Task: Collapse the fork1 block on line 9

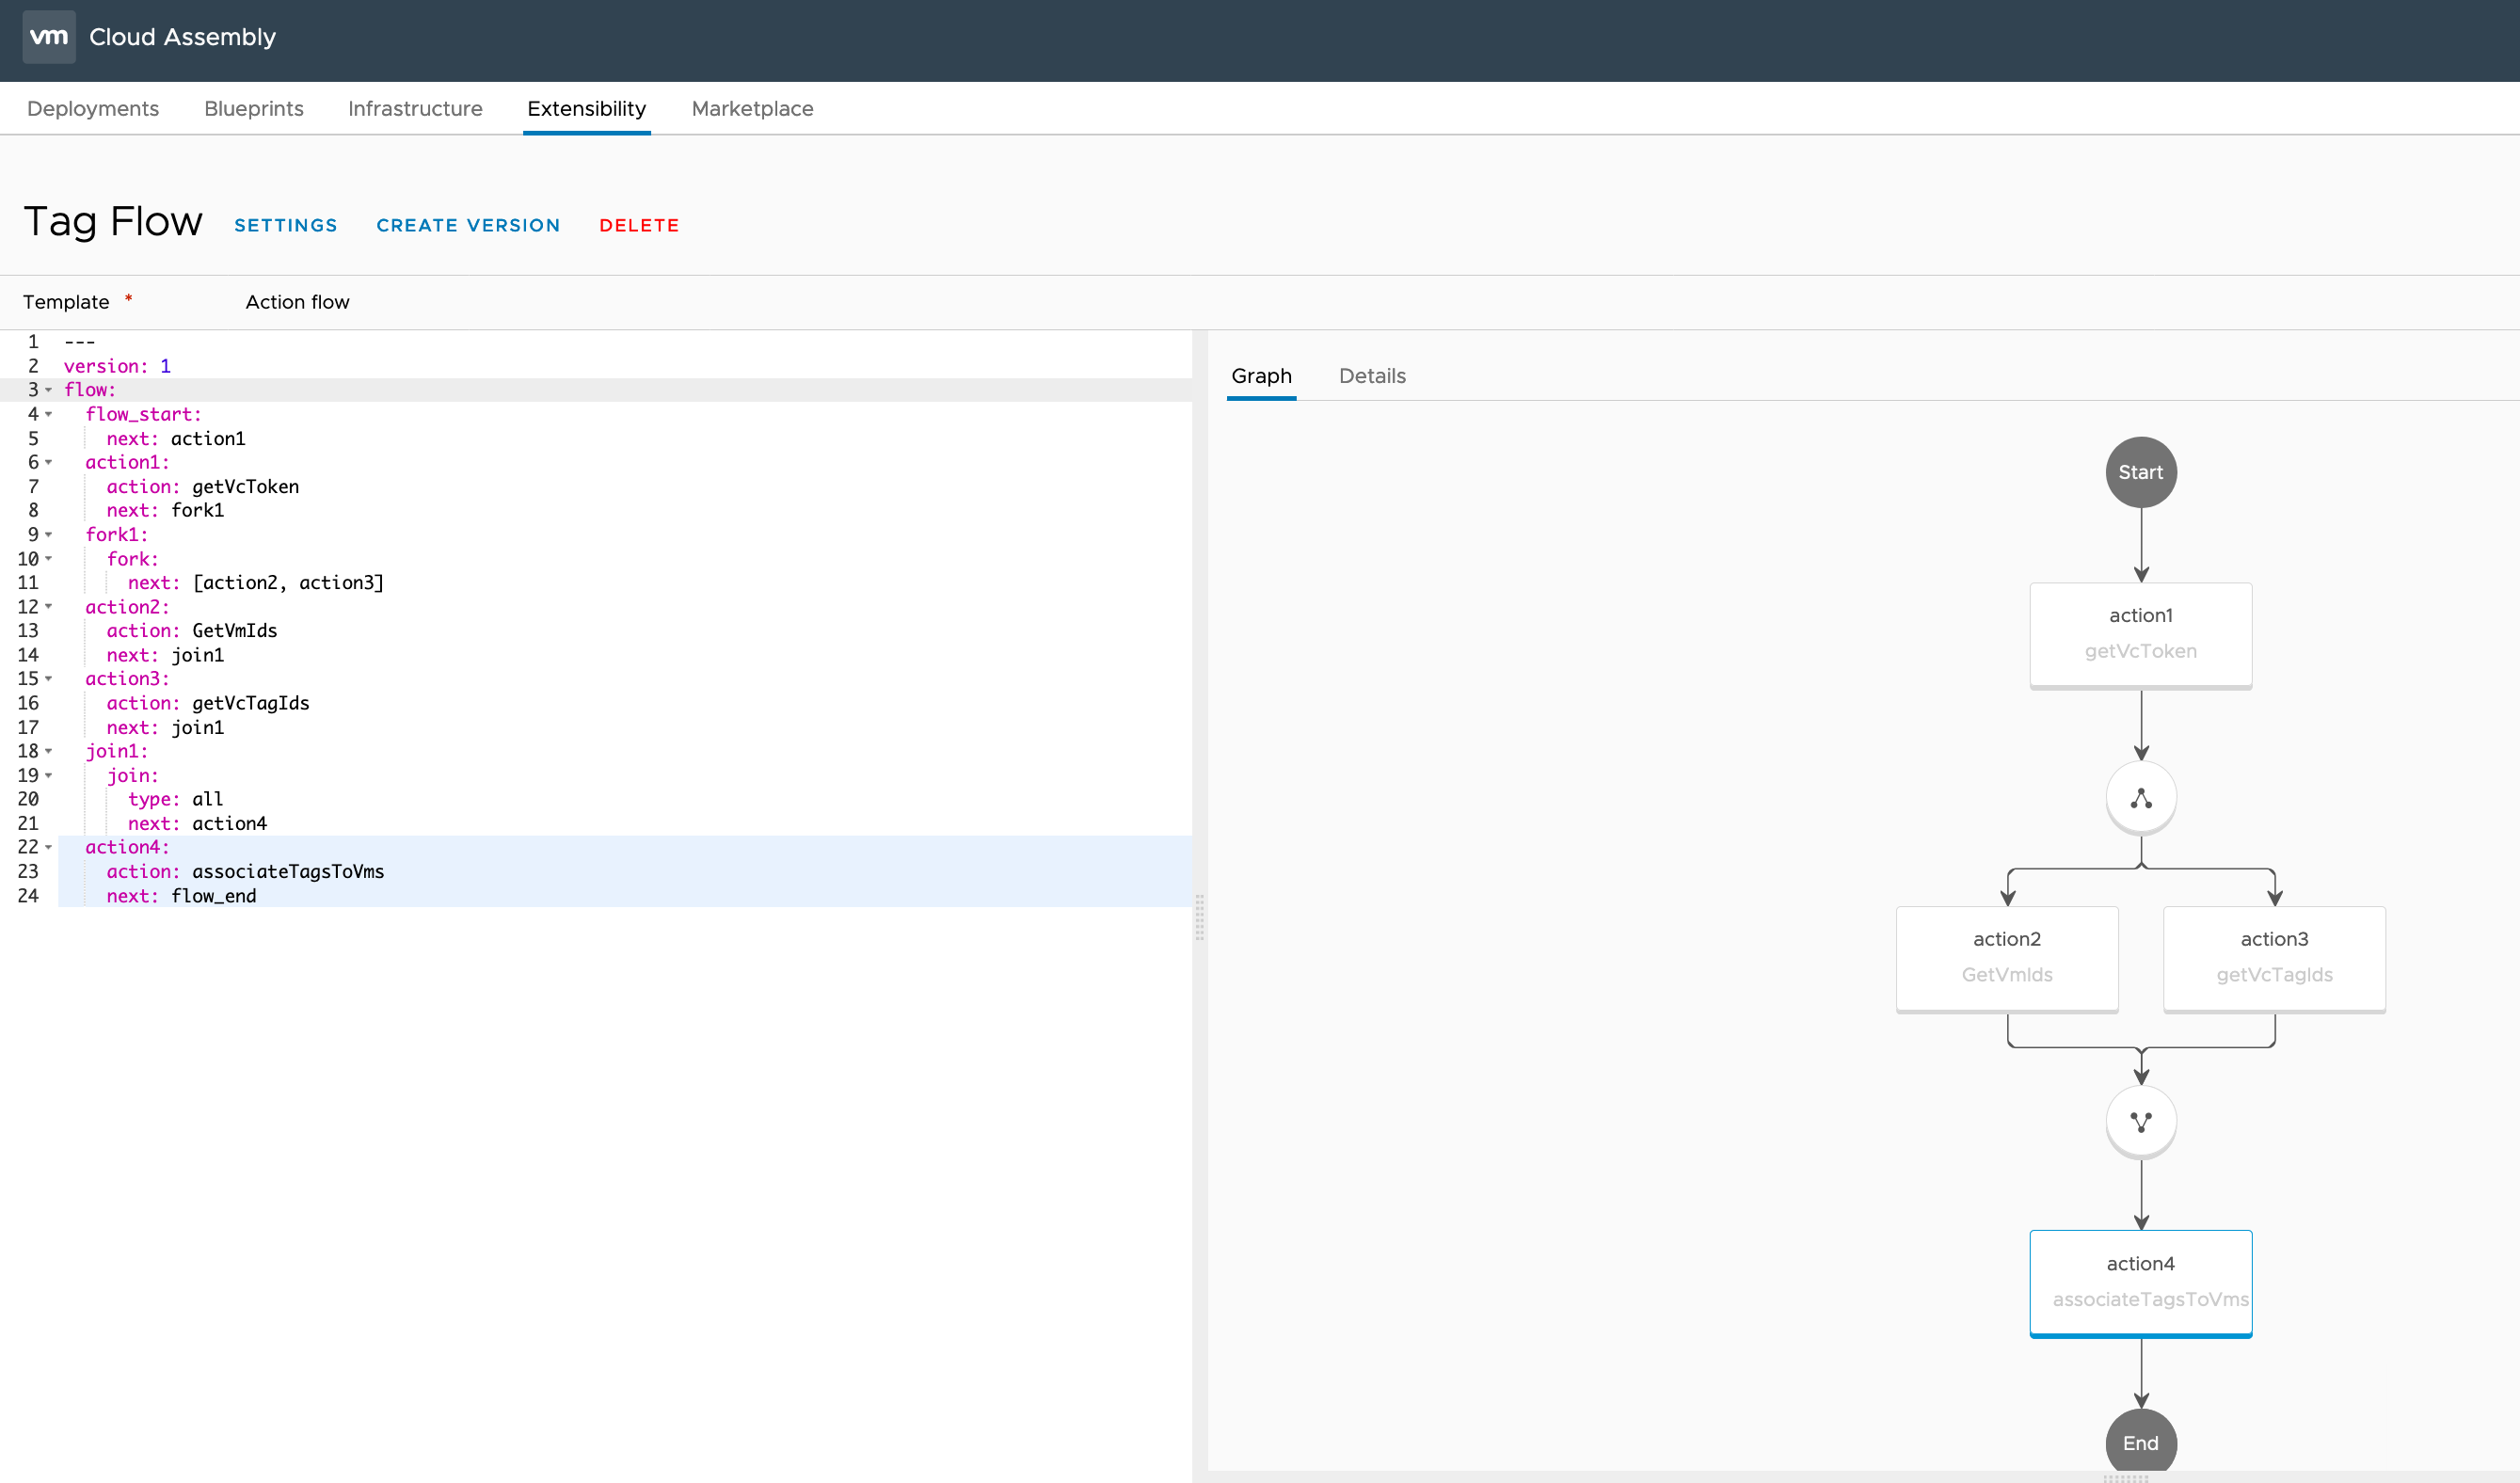Action: point(48,535)
